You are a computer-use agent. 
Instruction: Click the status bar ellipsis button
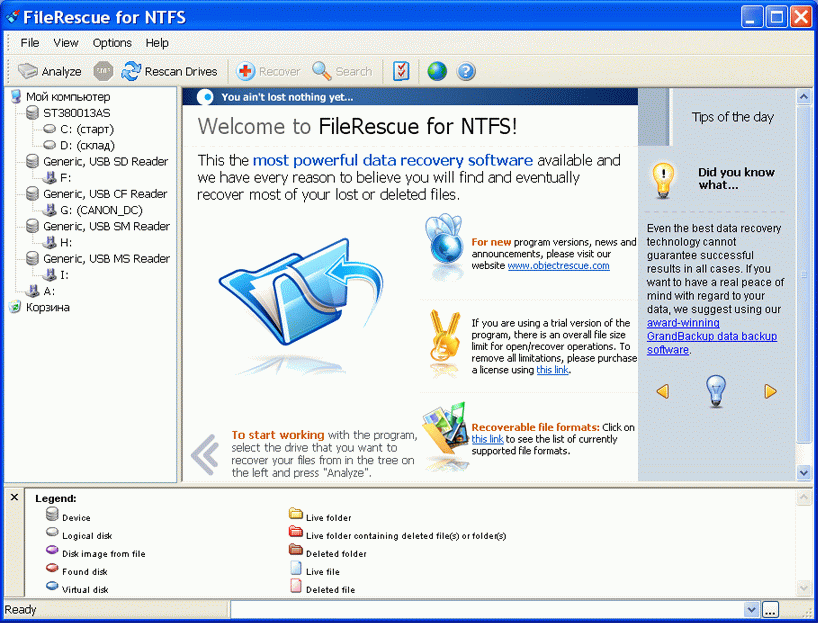(770, 609)
